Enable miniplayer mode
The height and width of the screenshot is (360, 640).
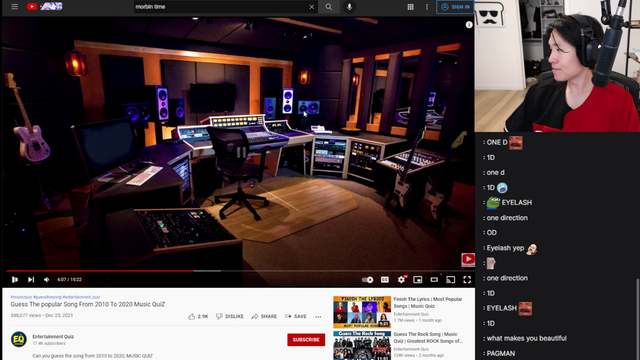coord(418,280)
